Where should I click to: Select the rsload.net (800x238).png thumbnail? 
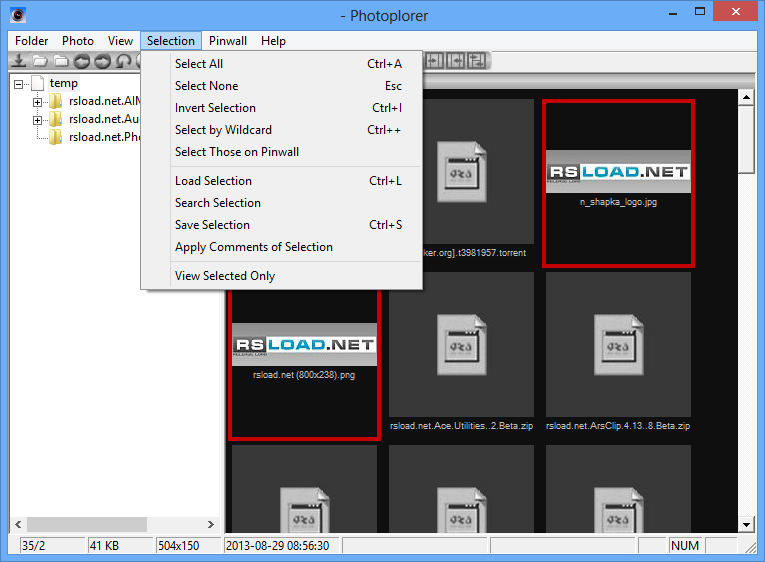coord(304,363)
